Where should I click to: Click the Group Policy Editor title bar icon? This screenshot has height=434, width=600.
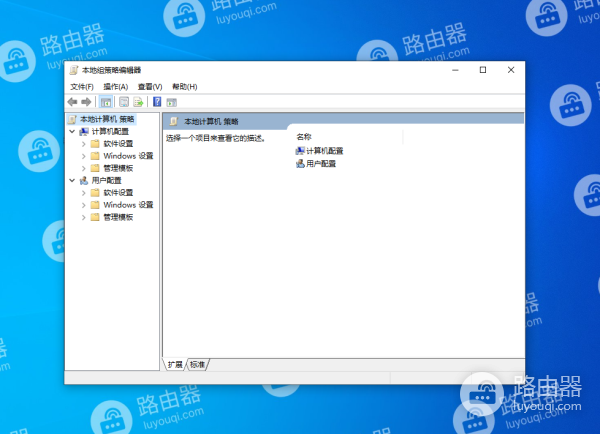coord(73,70)
